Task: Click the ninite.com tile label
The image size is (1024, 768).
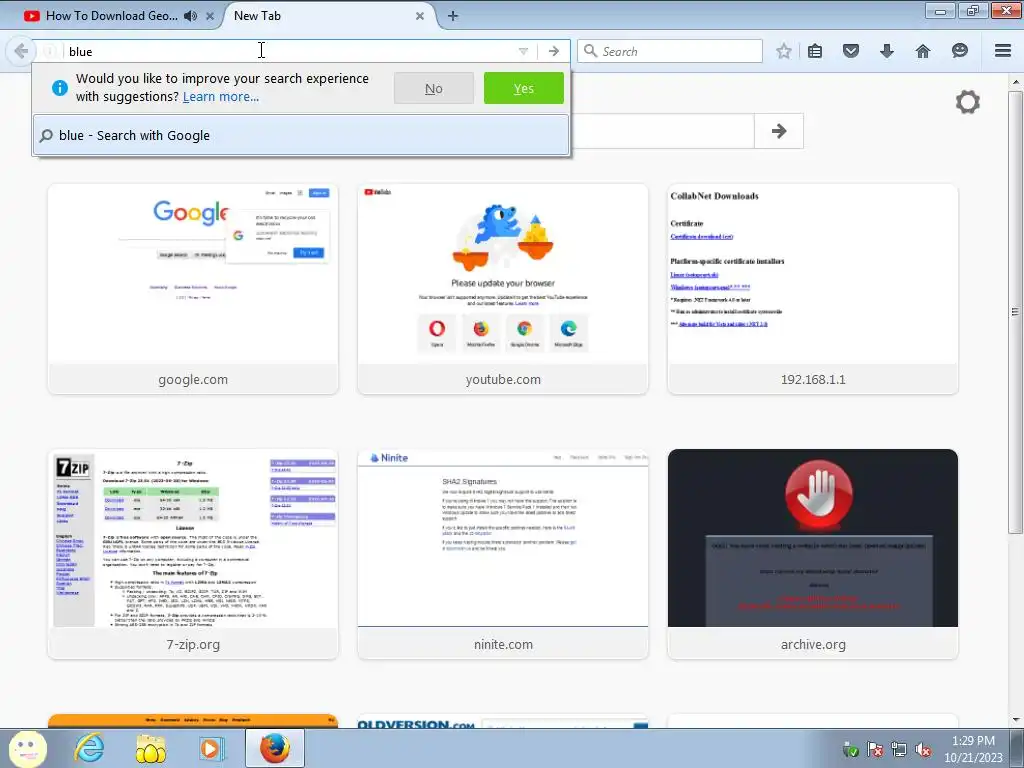Action: 503,645
